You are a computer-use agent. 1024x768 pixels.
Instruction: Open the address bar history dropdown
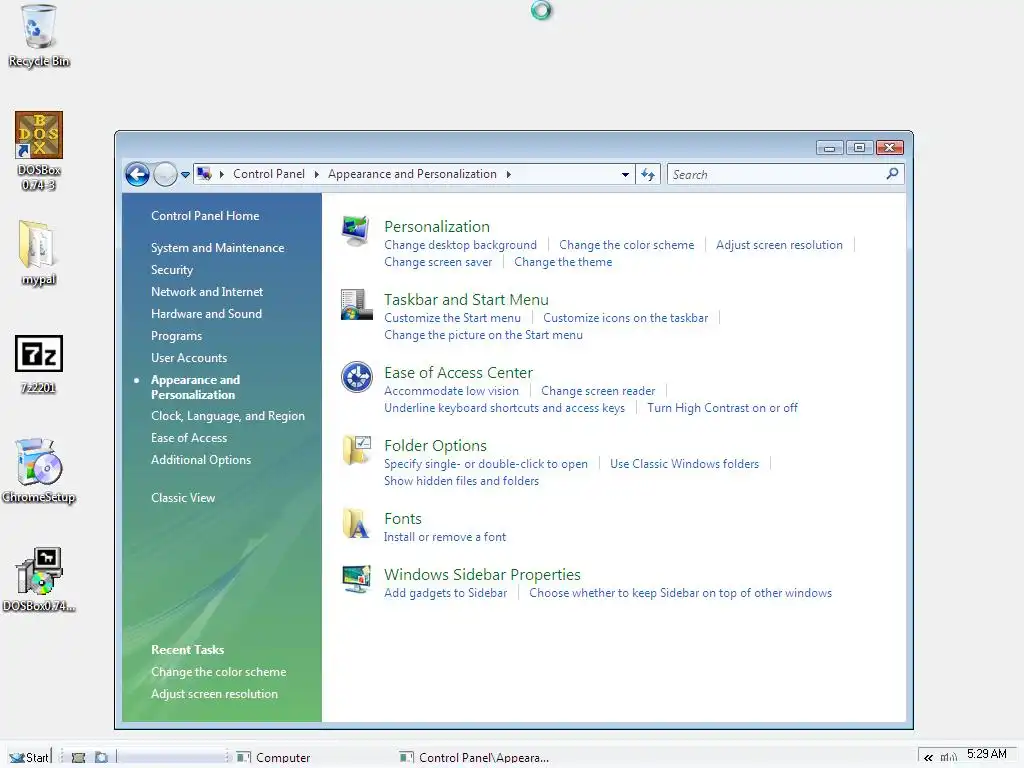click(x=625, y=174)
